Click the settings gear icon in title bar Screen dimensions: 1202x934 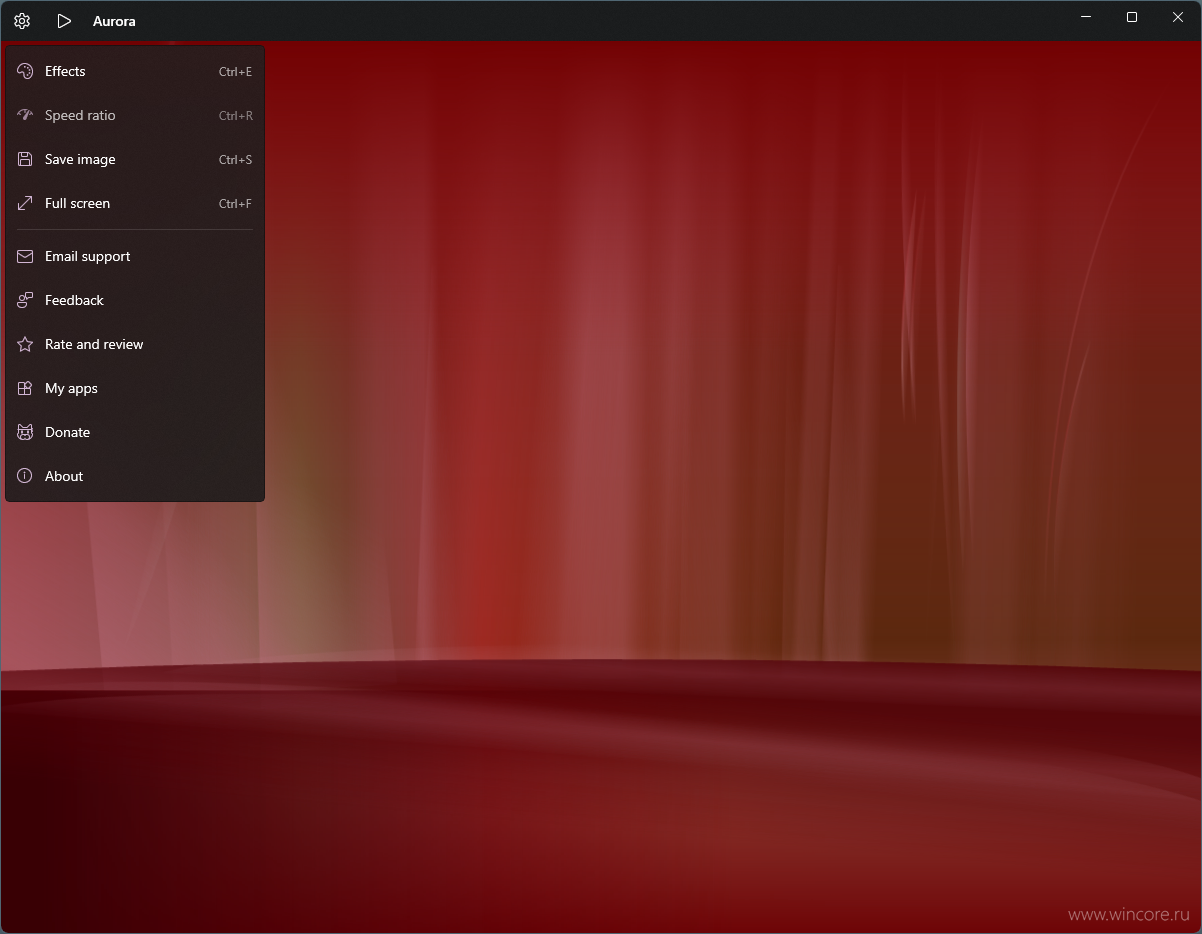pyautogui.click(x=22, y=21)
